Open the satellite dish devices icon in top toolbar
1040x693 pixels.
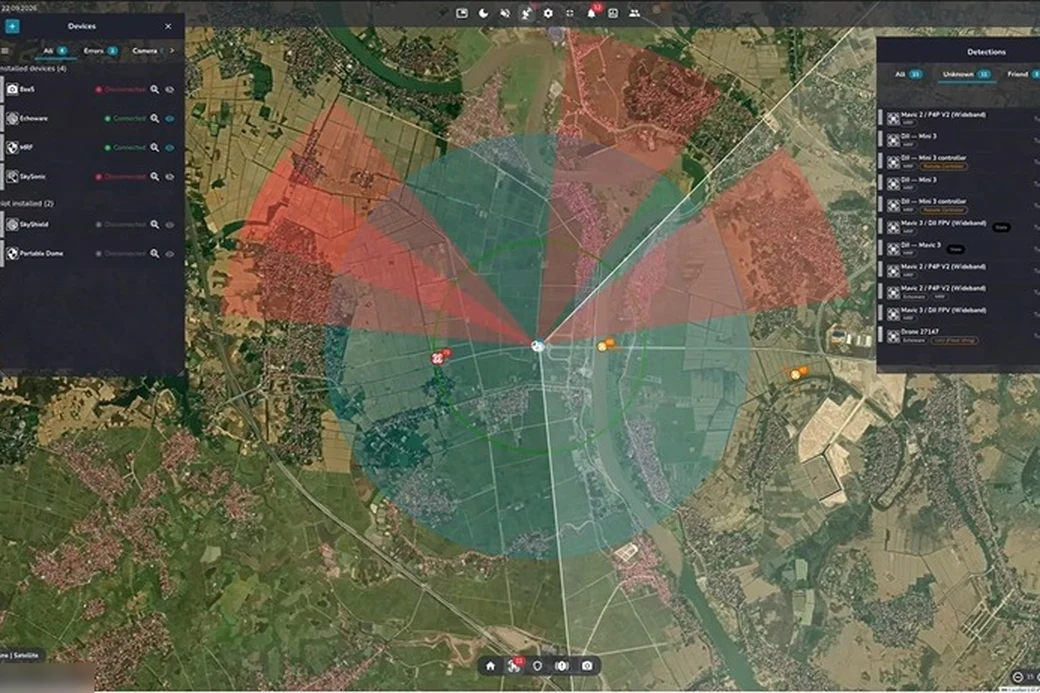point(526,13)
